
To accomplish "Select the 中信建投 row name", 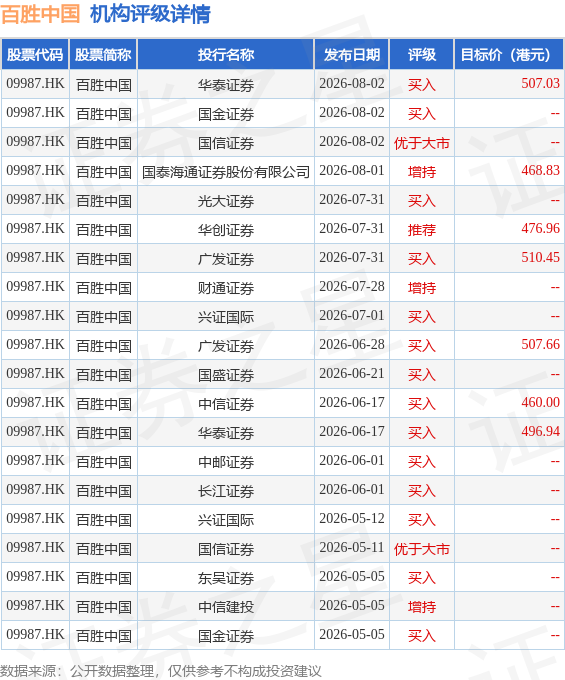I will (x=226, y=607).
